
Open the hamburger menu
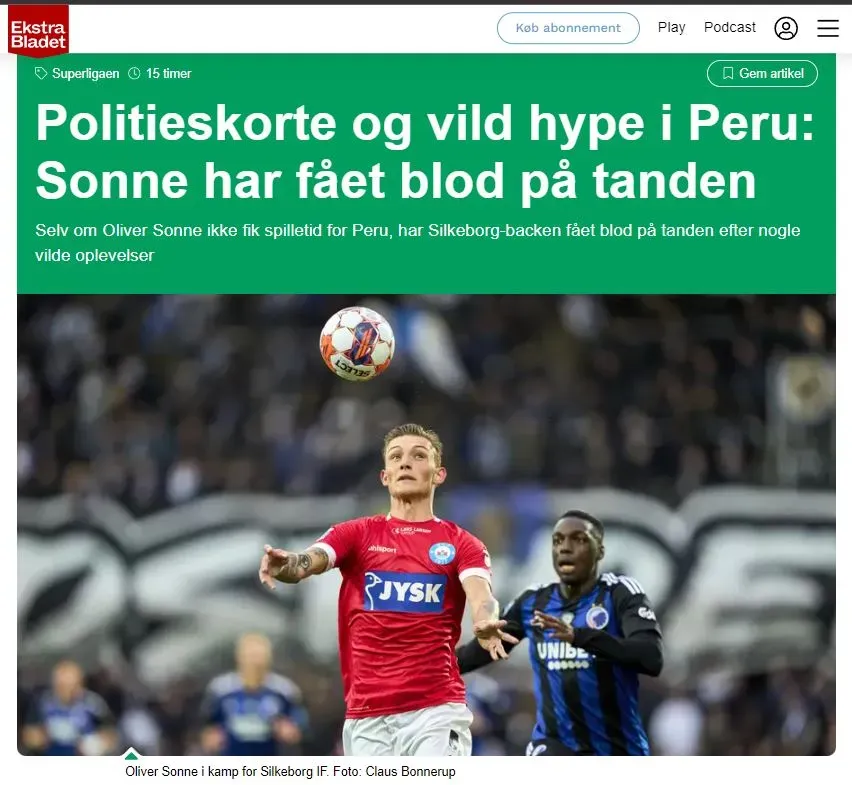[x=828, y=28]
